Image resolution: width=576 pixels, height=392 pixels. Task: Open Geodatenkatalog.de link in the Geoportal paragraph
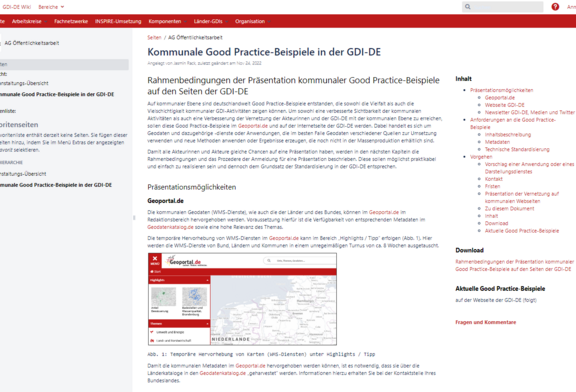point(170,227)
